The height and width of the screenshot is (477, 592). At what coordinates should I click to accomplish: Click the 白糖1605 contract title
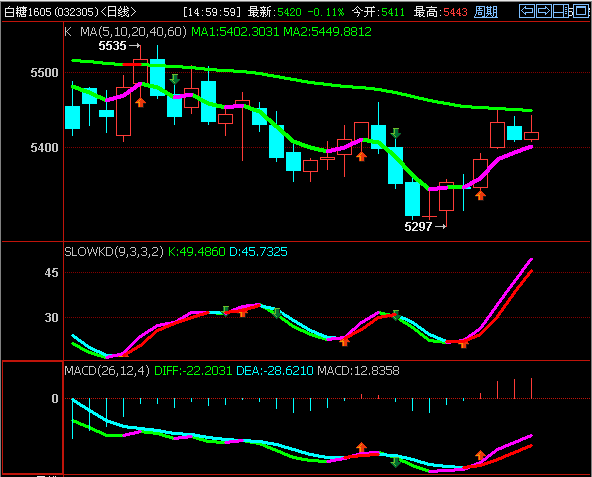click(28, 12)
